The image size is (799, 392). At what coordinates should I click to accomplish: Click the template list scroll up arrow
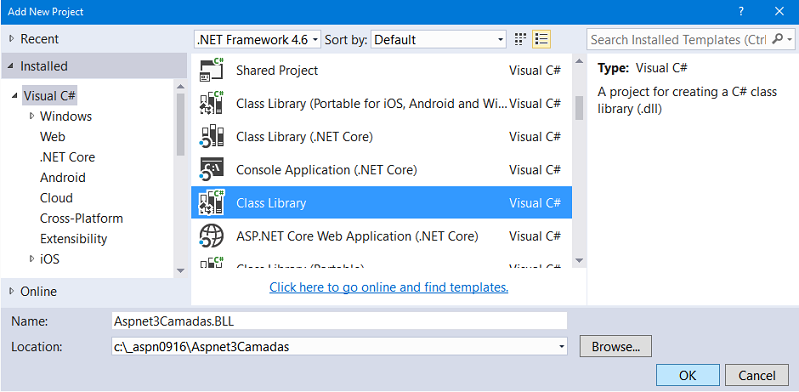click(579, 62)
